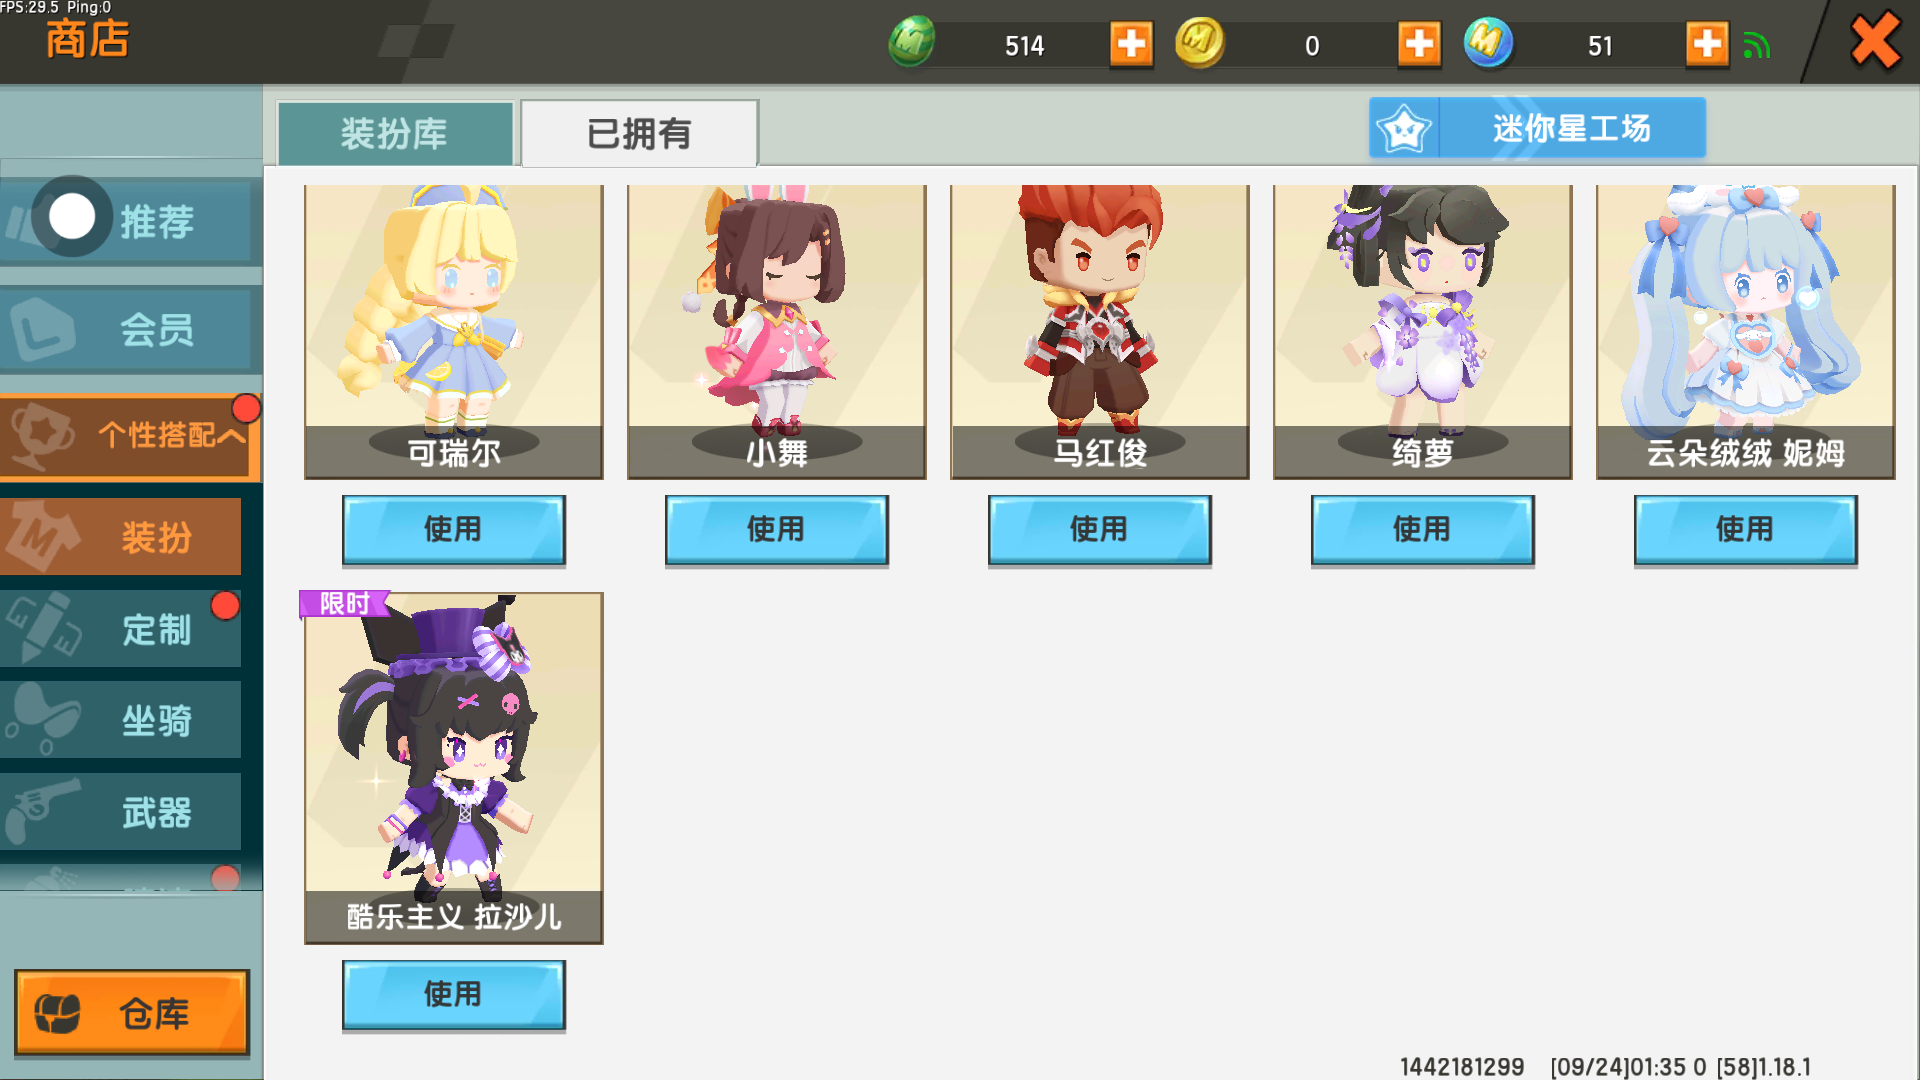Open 推荐 recommended category
The width and height of the screenshot is (1920, 1080).
click(130, 221)
